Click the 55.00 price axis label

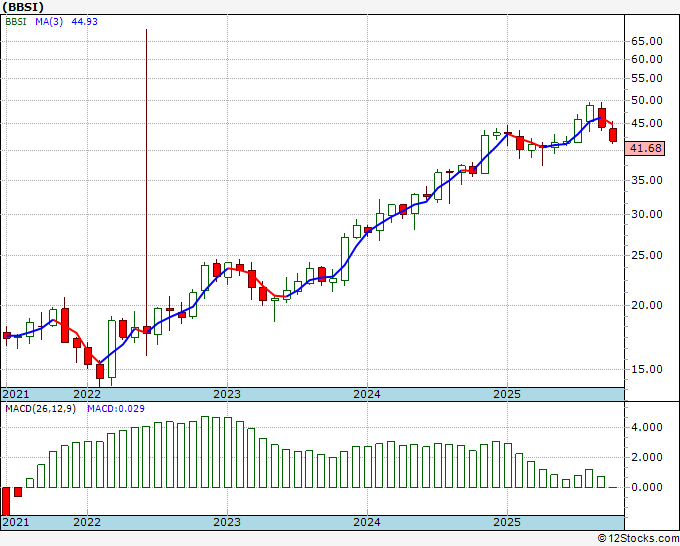[x=647, y=78]
